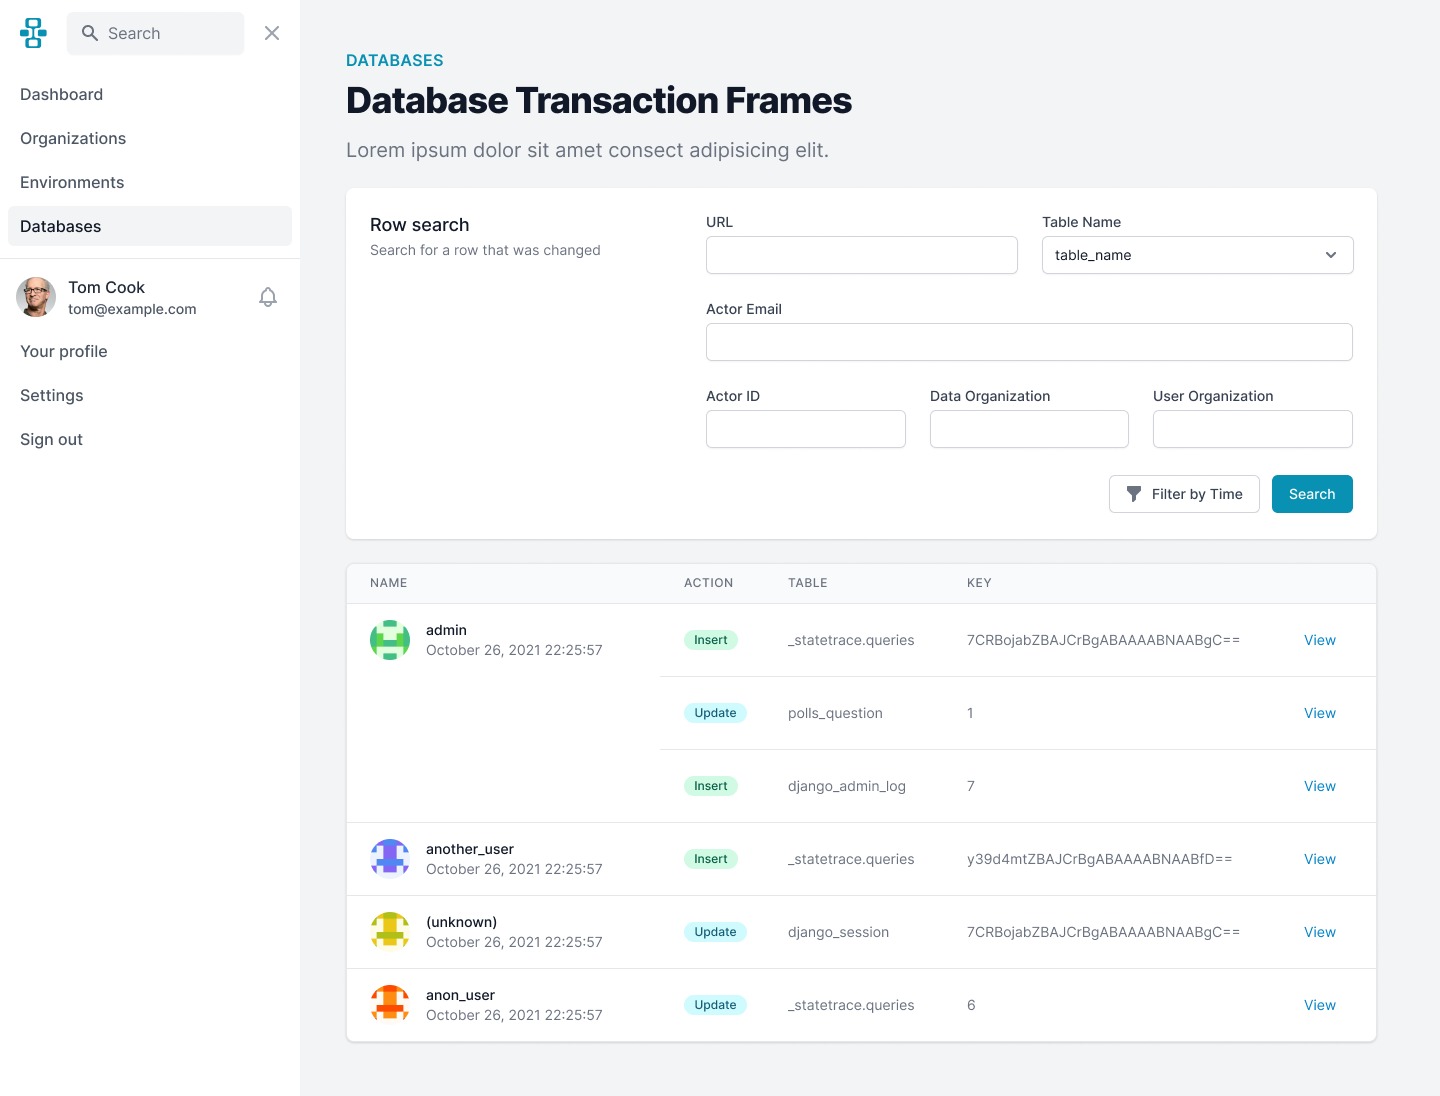Click Update badge for polls_question
This screenshot has width=1440, height=1096.
click(x=715, y=713)
